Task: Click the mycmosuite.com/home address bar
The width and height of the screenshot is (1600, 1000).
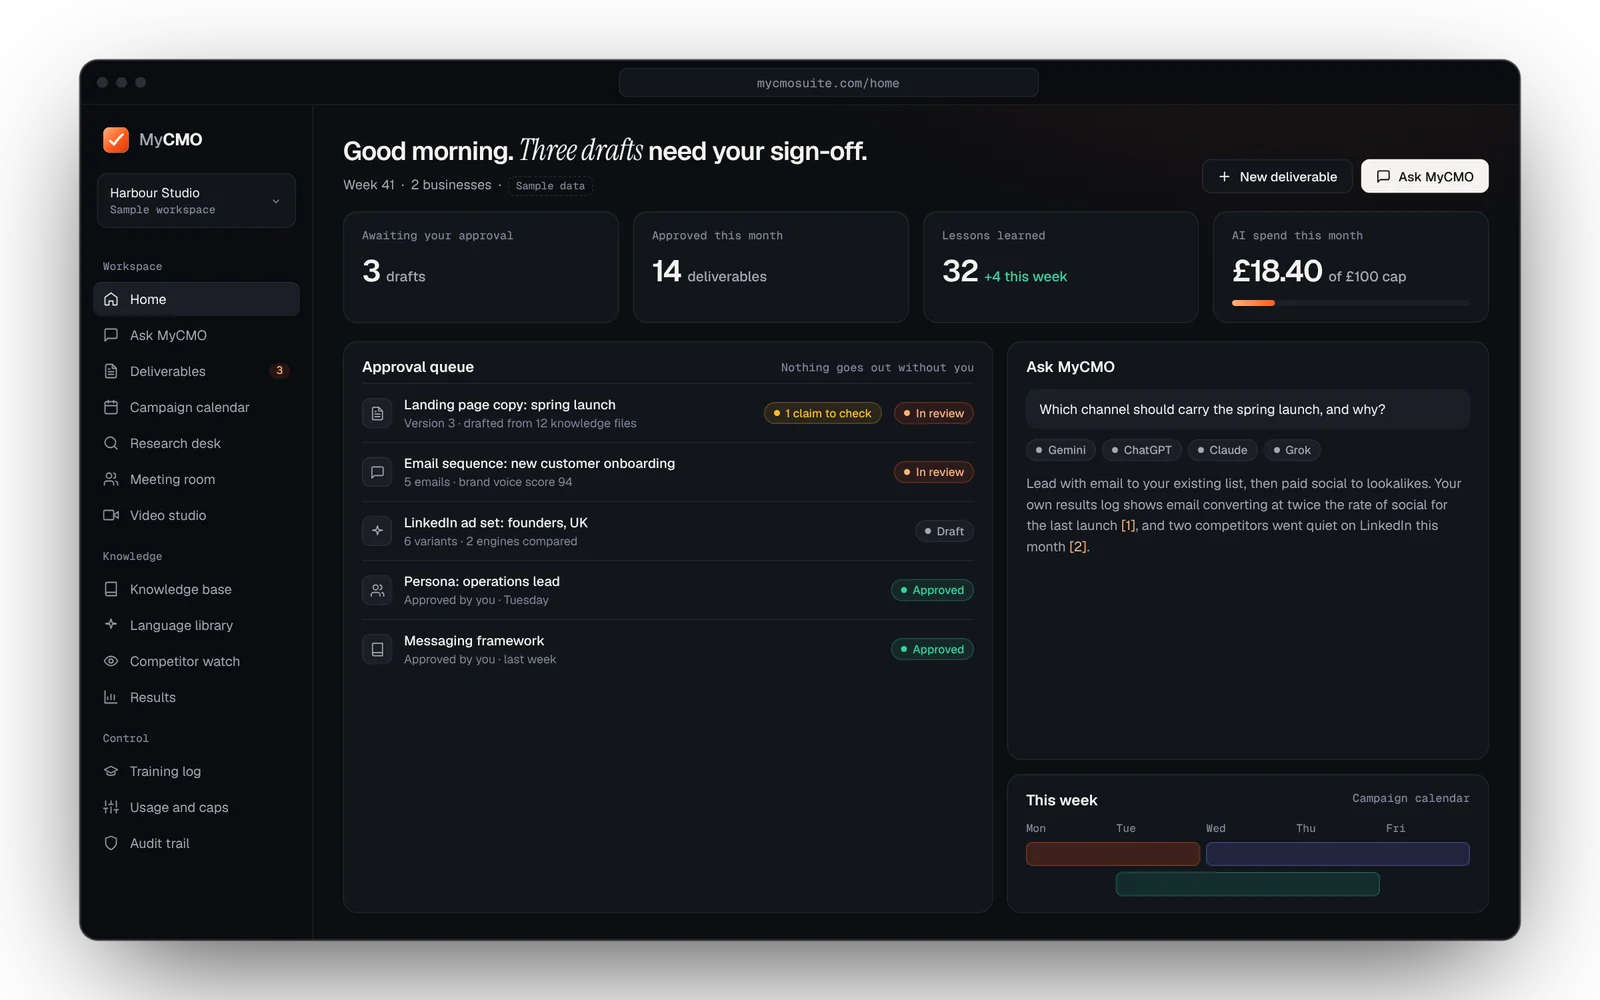Action: coord(828,83)
